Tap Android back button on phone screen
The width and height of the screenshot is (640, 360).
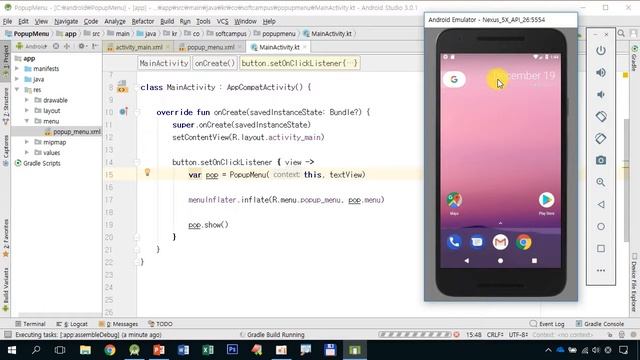point(467,260)
